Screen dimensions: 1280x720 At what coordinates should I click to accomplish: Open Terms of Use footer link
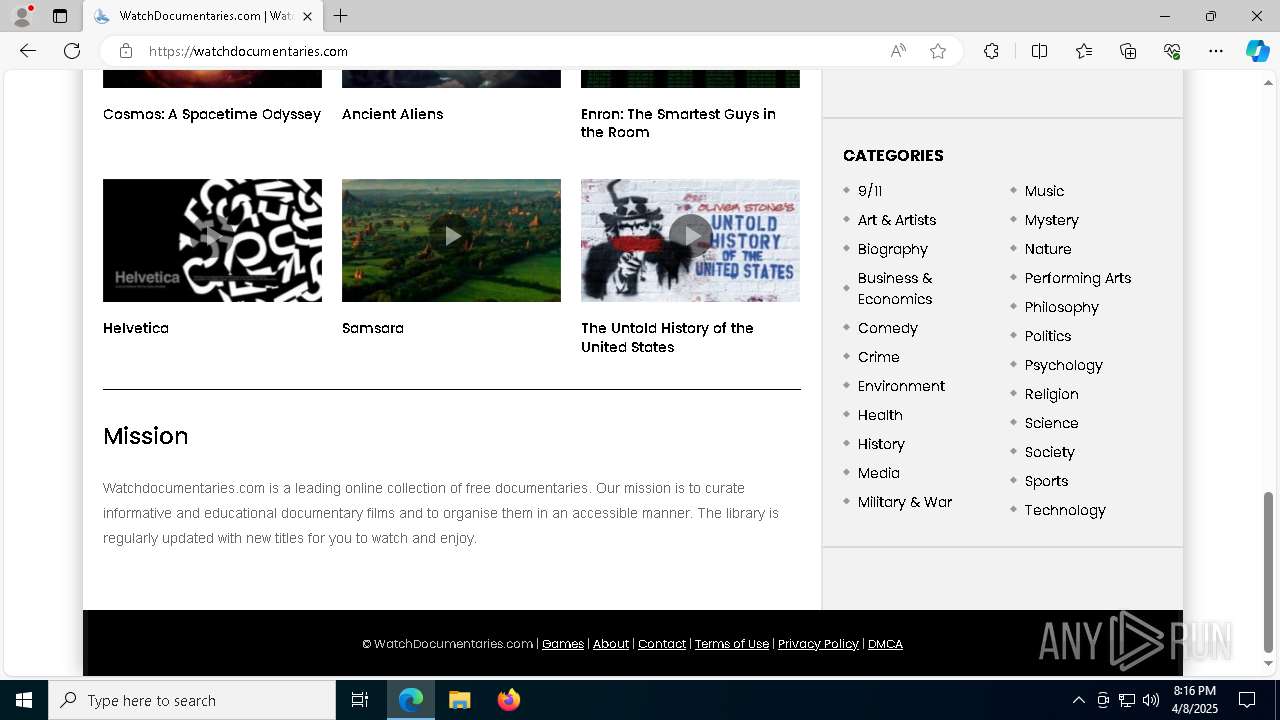pyautogui.click(x=732, y=644)
